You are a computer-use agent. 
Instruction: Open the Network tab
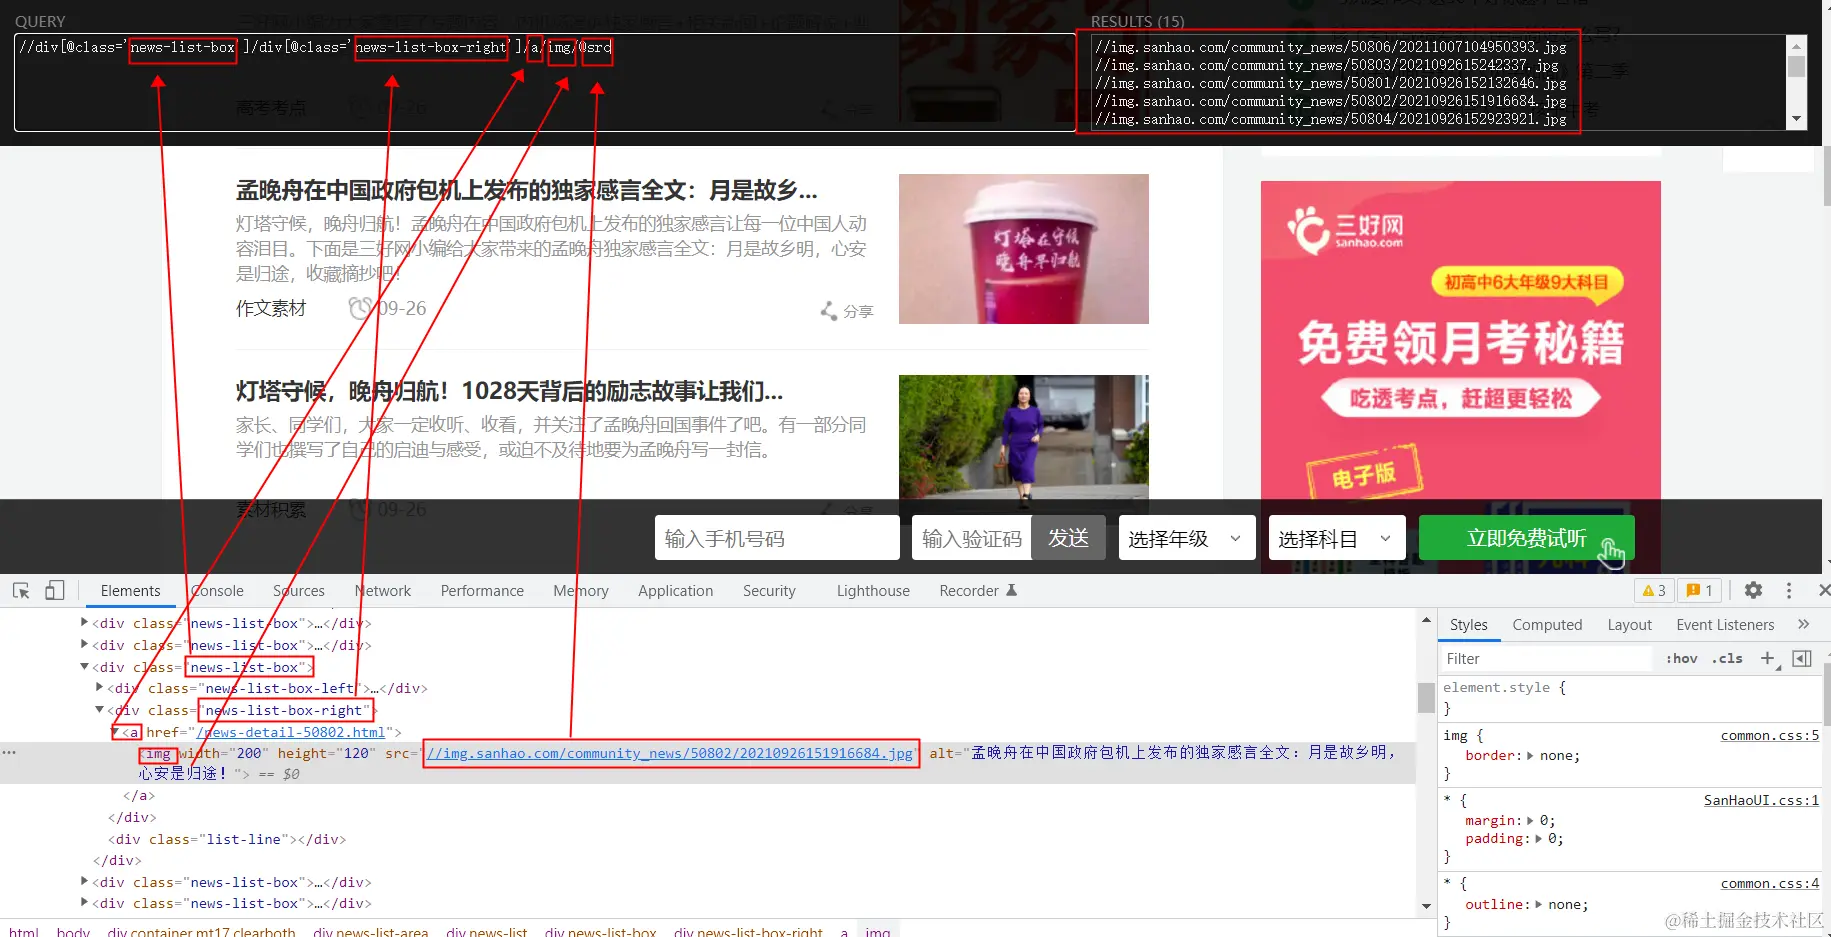[x=383, y=591]
